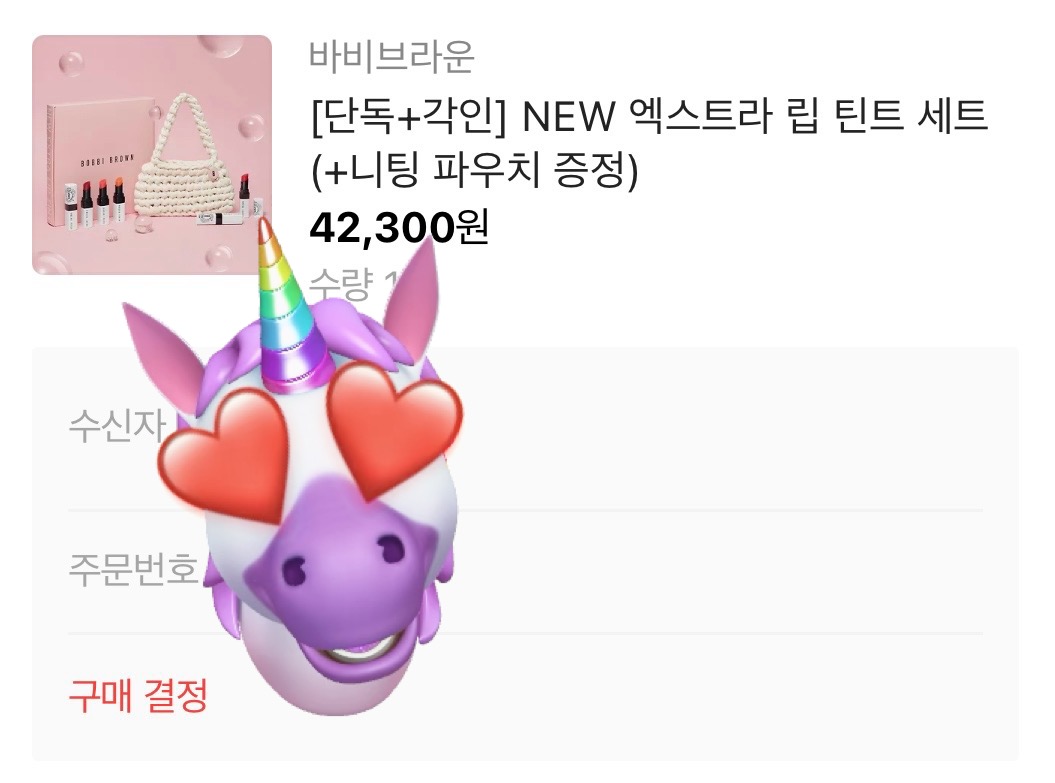Select the 42,300원 price text
This screenshot has width=1055, height=783.
pyautogui.click(x=398, y=229)
